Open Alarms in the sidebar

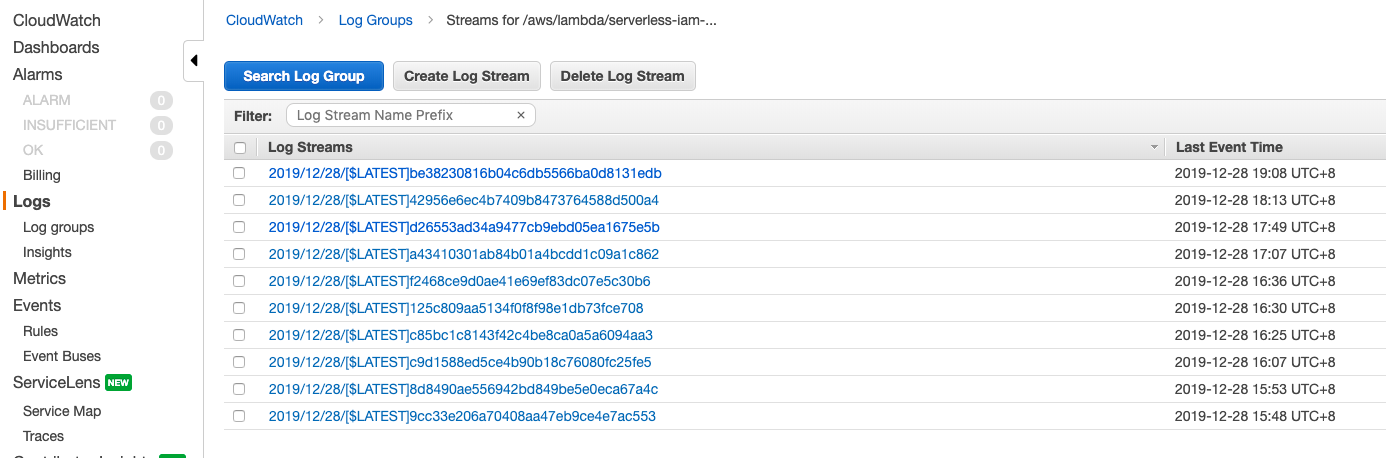(38, 74)
